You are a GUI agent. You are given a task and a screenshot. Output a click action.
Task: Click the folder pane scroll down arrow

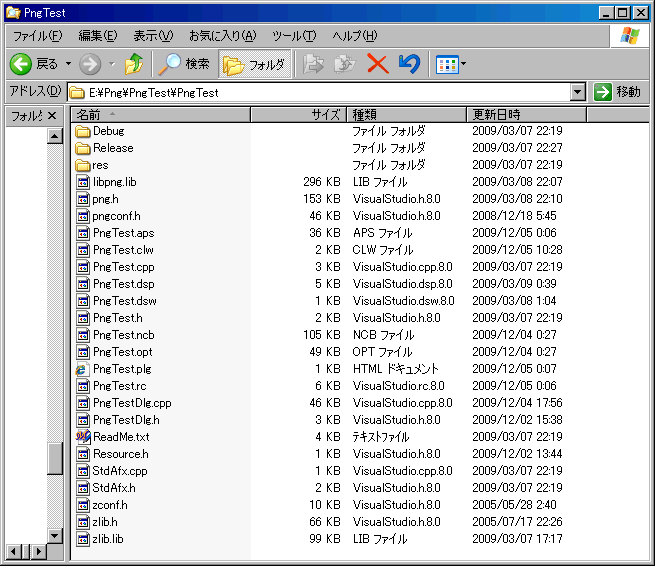tap(55, 536)
